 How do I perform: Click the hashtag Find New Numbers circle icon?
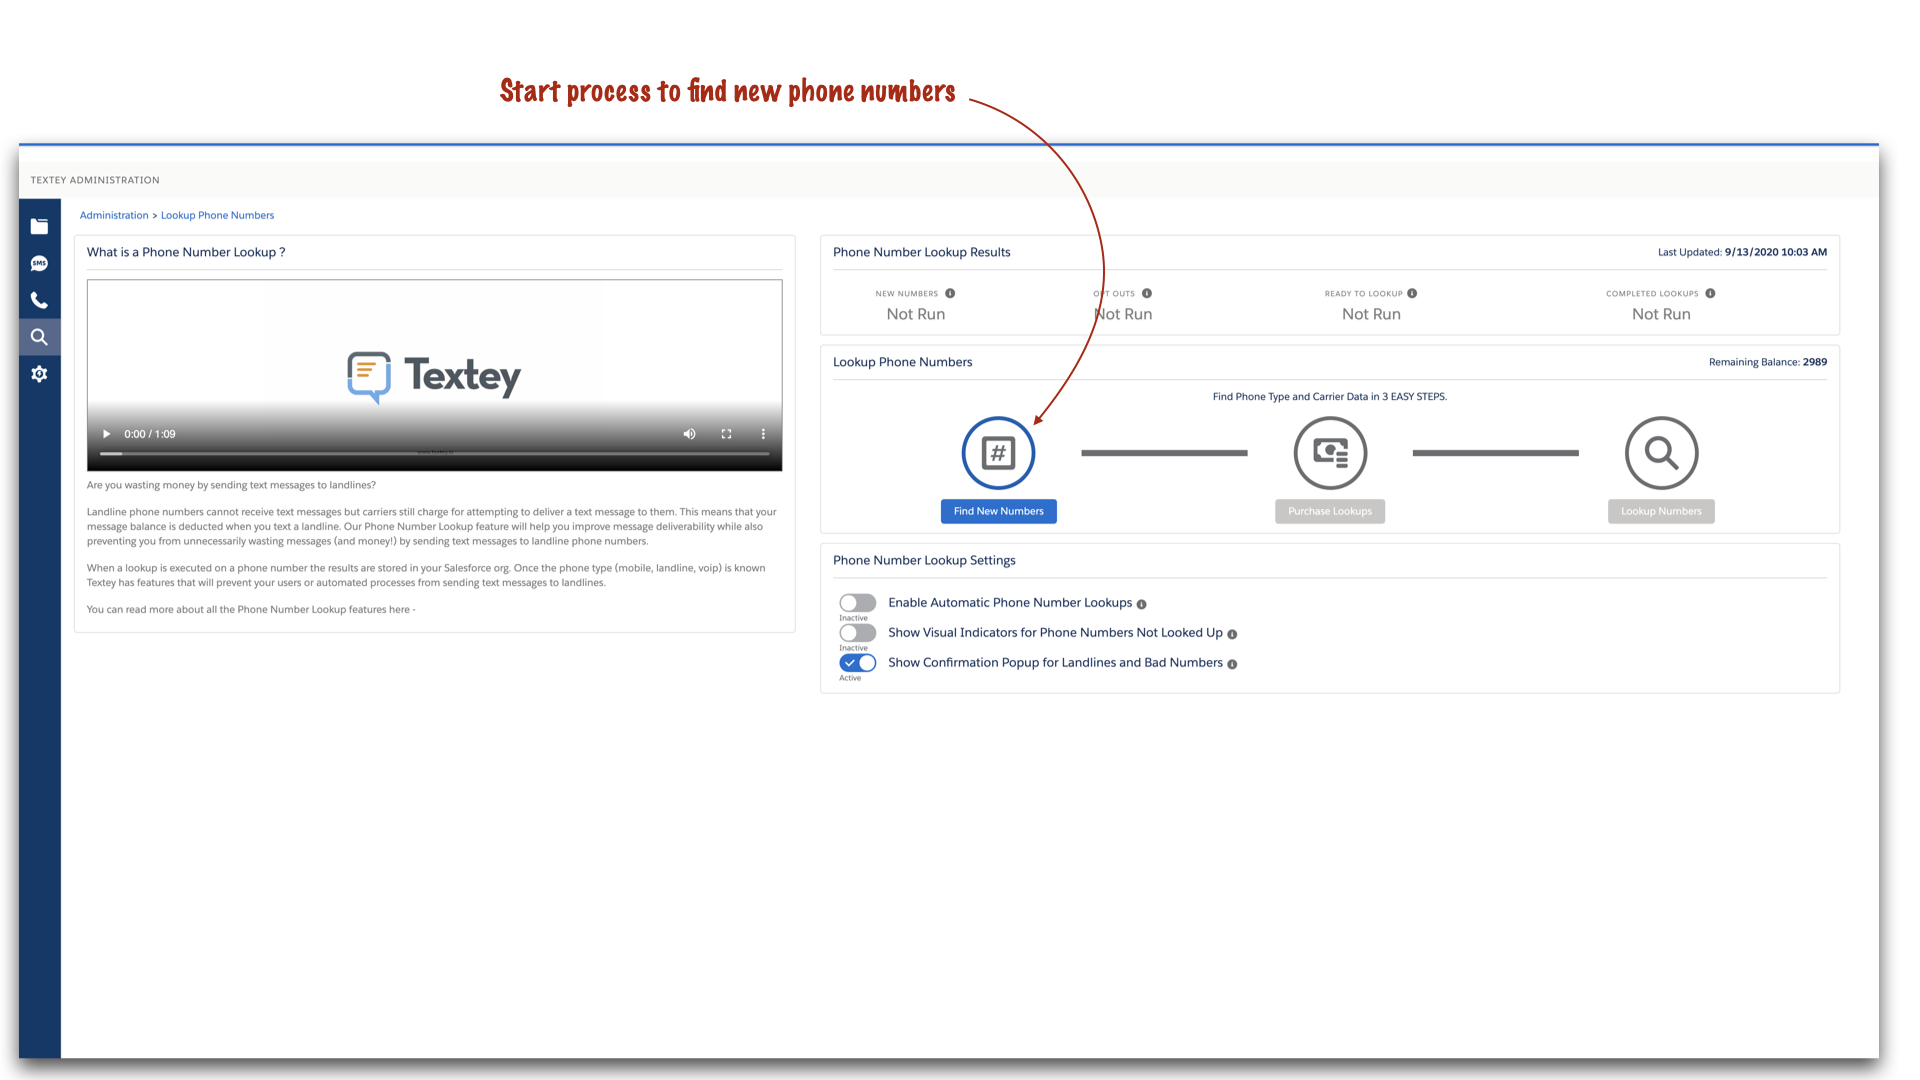tap(998, 453)
